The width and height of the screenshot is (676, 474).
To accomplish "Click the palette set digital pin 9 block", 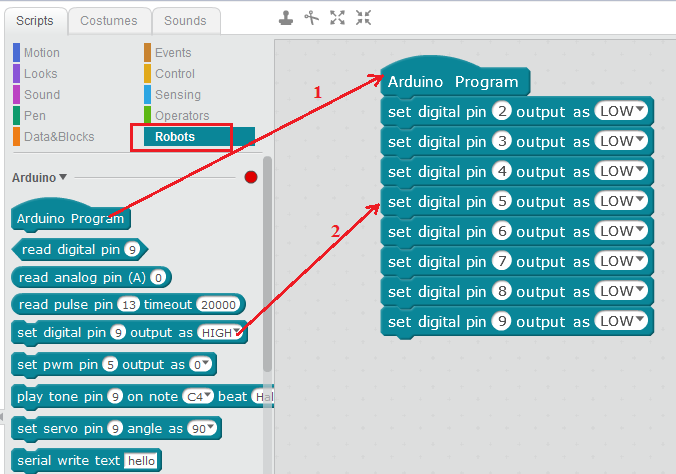I will [129, 333].
